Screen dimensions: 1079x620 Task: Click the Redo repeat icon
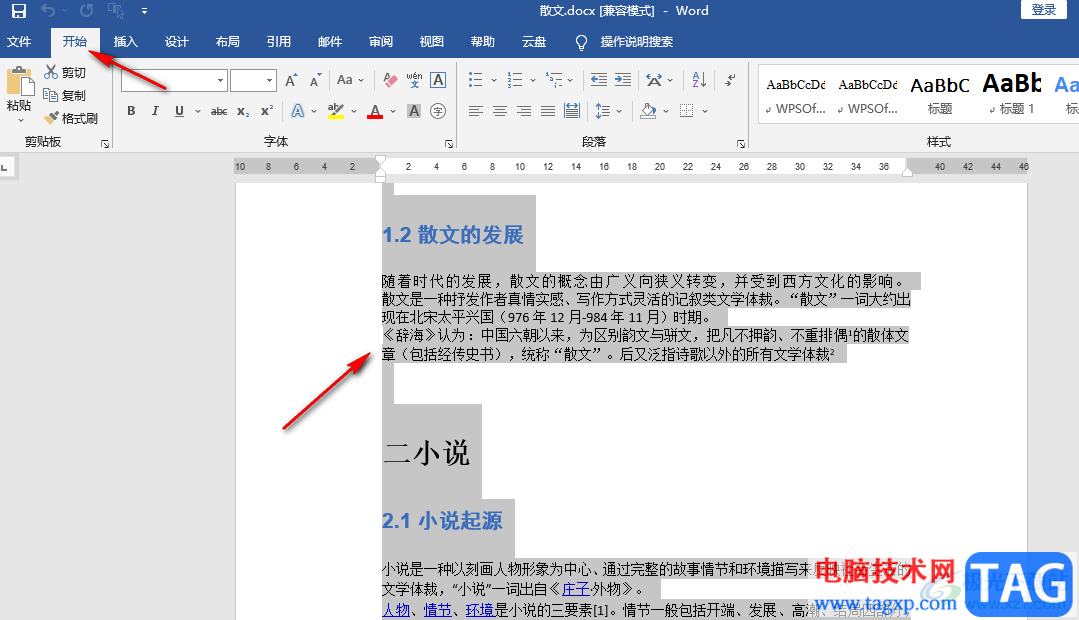(86, 10)
